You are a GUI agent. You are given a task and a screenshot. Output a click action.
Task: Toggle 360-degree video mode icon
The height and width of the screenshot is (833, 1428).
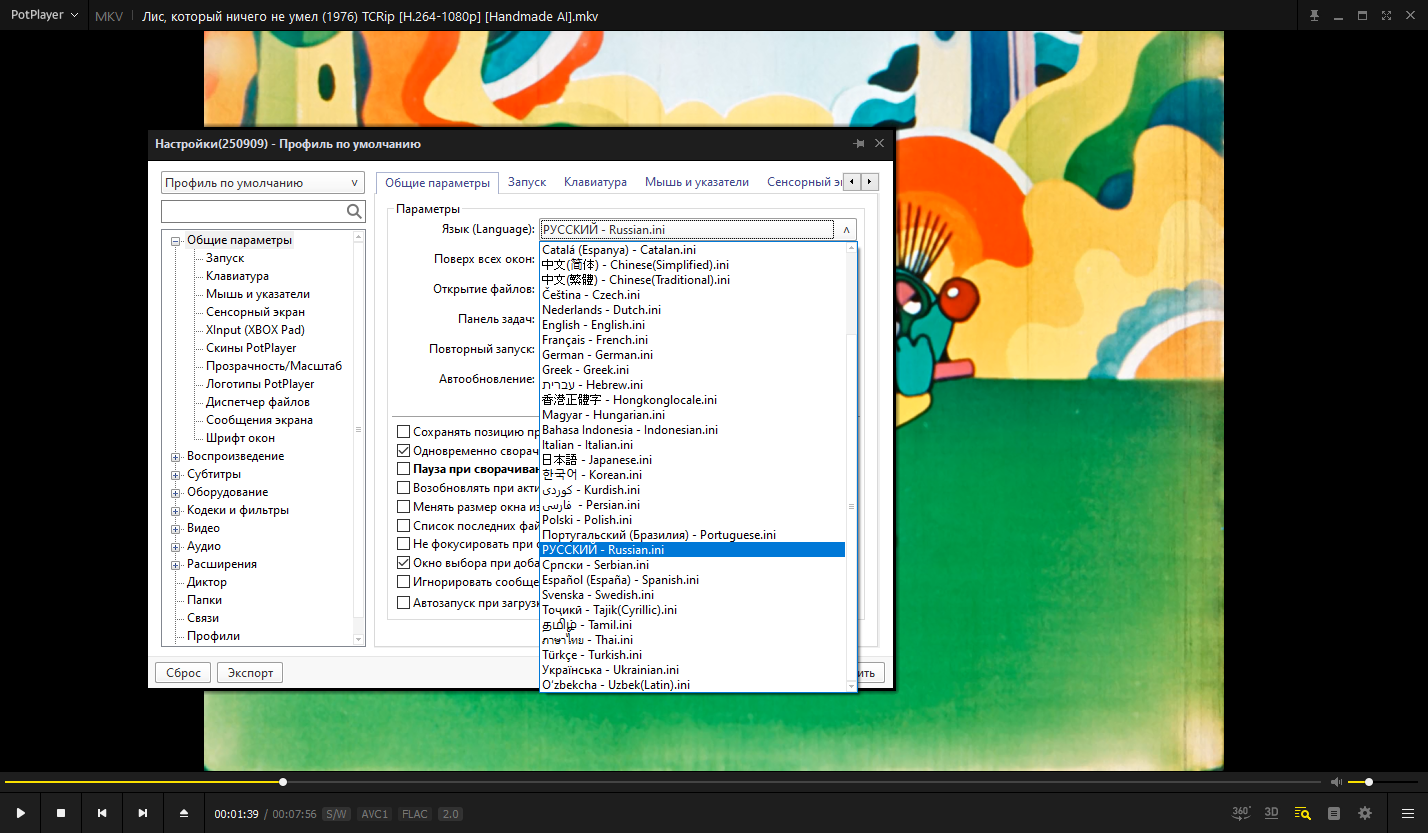[x=1241, y=813]
